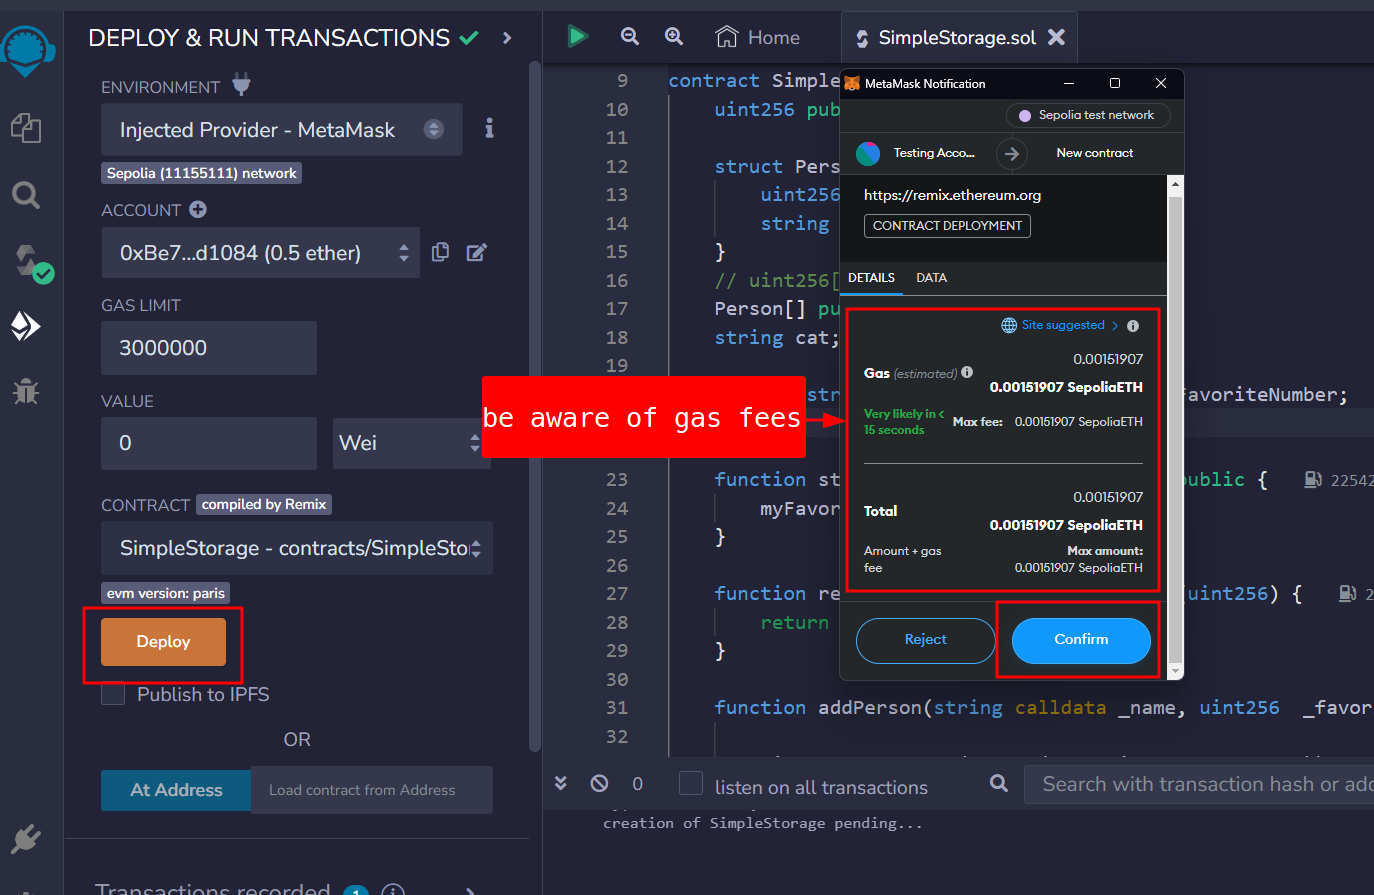The width and height of the screenshot is (1374, 895).
Task: Copy account address icon
Action: point(440,252)
